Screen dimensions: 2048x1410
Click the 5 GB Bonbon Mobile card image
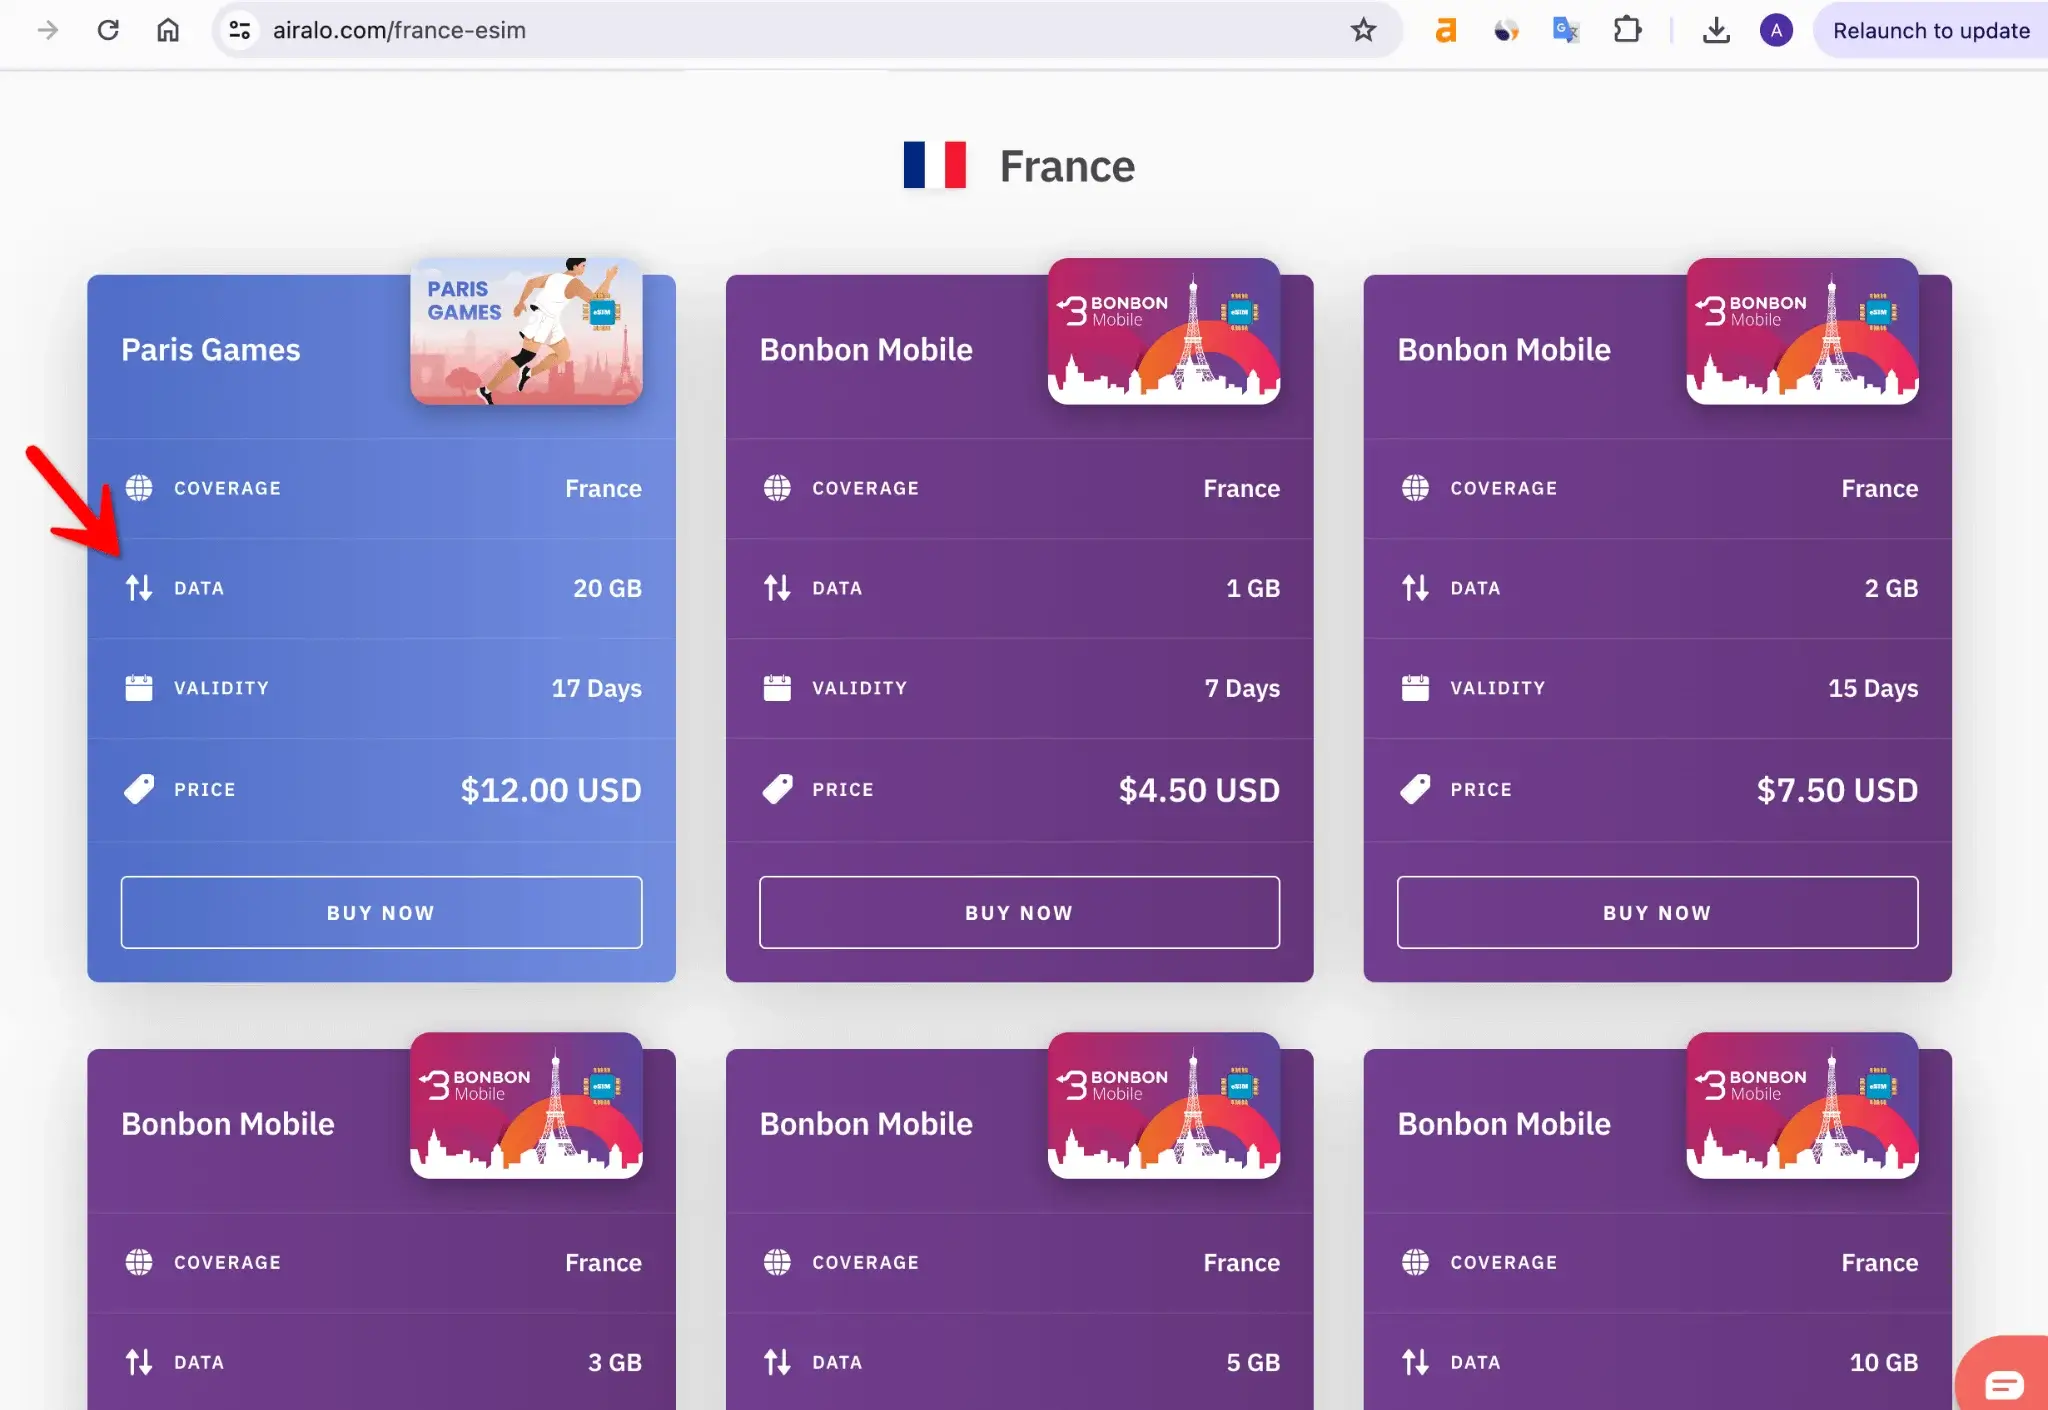coord(1164,1105)
